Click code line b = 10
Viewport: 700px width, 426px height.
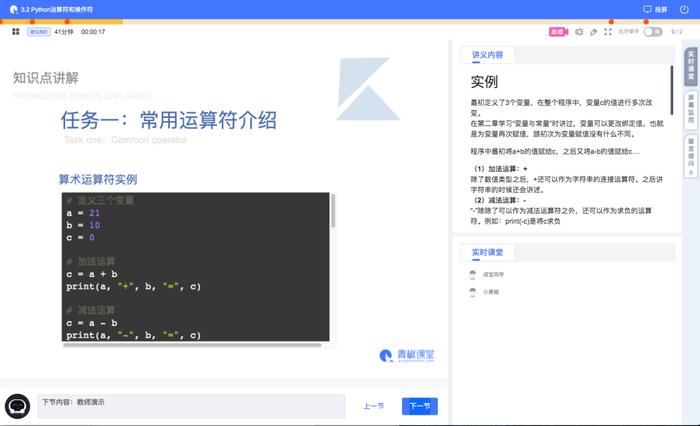click(x=83, y=225)
